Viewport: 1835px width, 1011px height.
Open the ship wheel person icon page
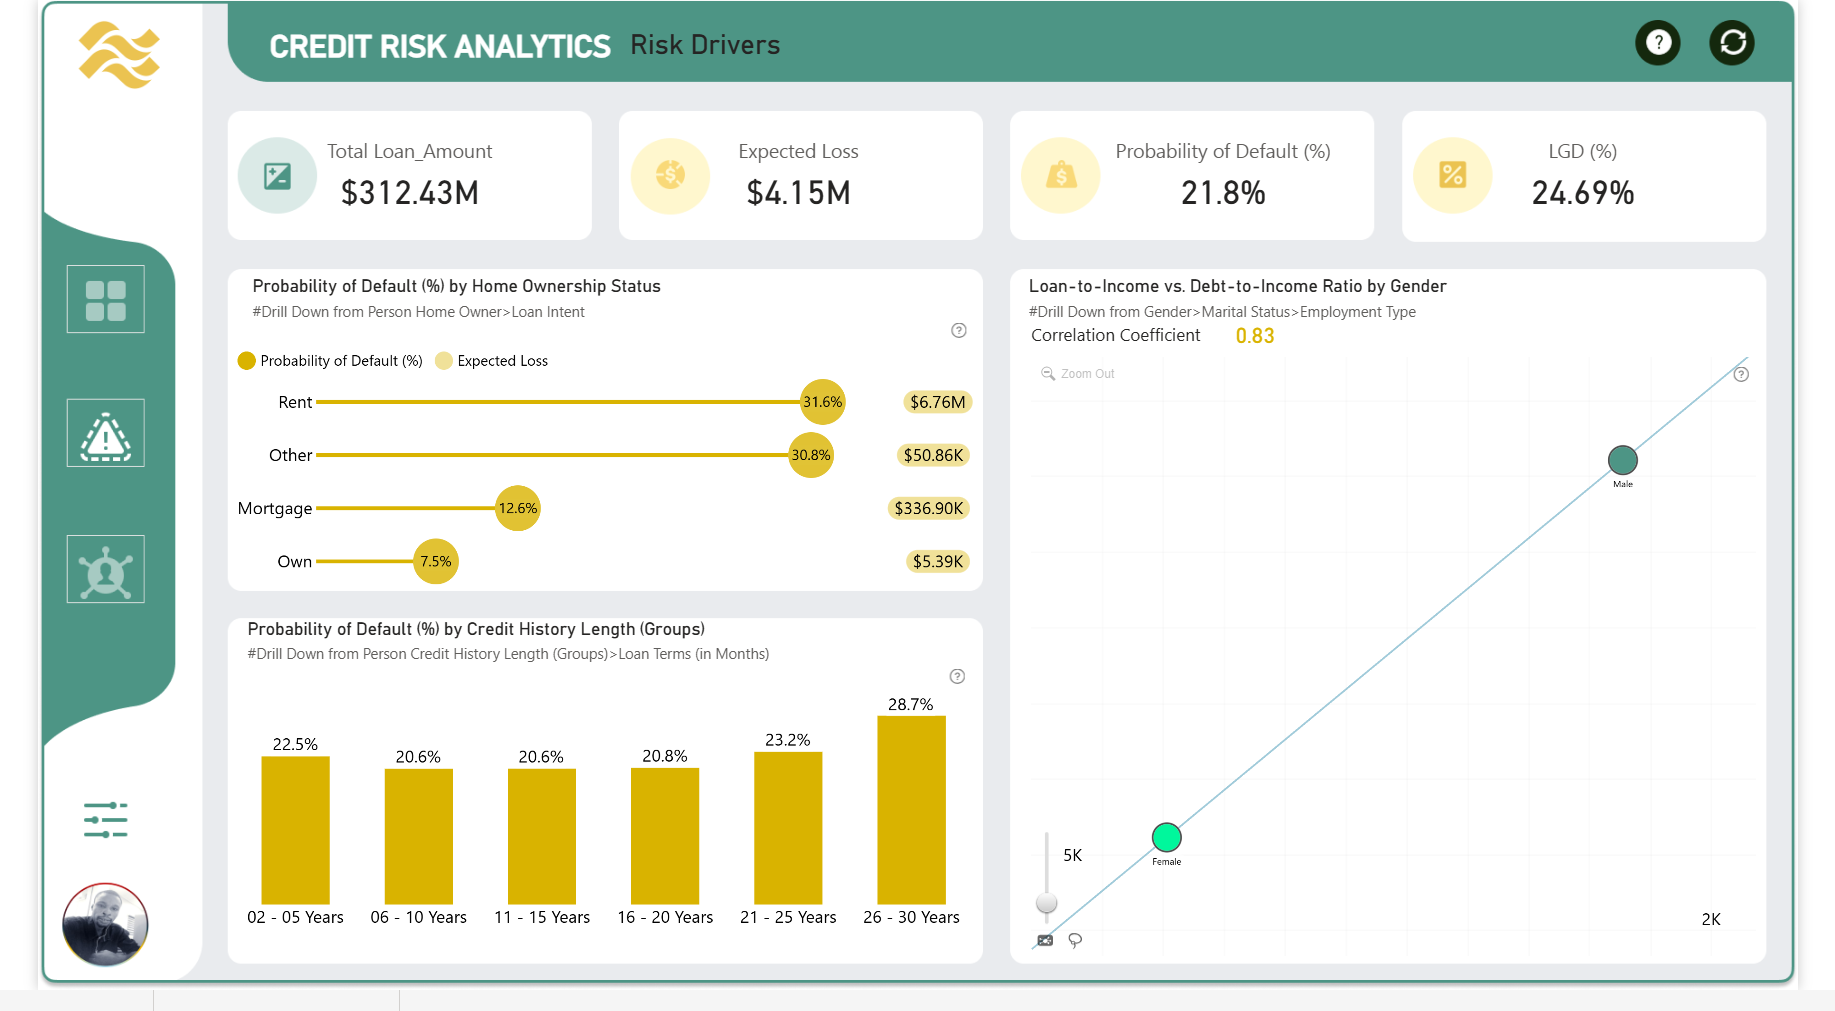tap(106, 570)
